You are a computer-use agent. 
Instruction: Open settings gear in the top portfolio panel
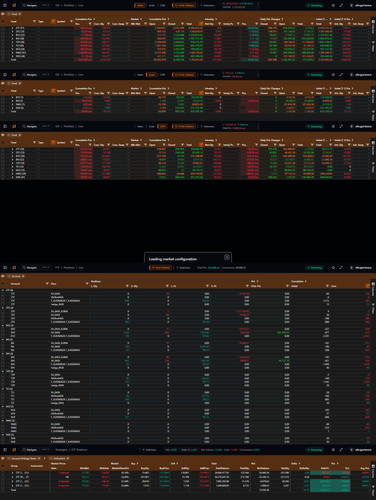click(333, 5)
